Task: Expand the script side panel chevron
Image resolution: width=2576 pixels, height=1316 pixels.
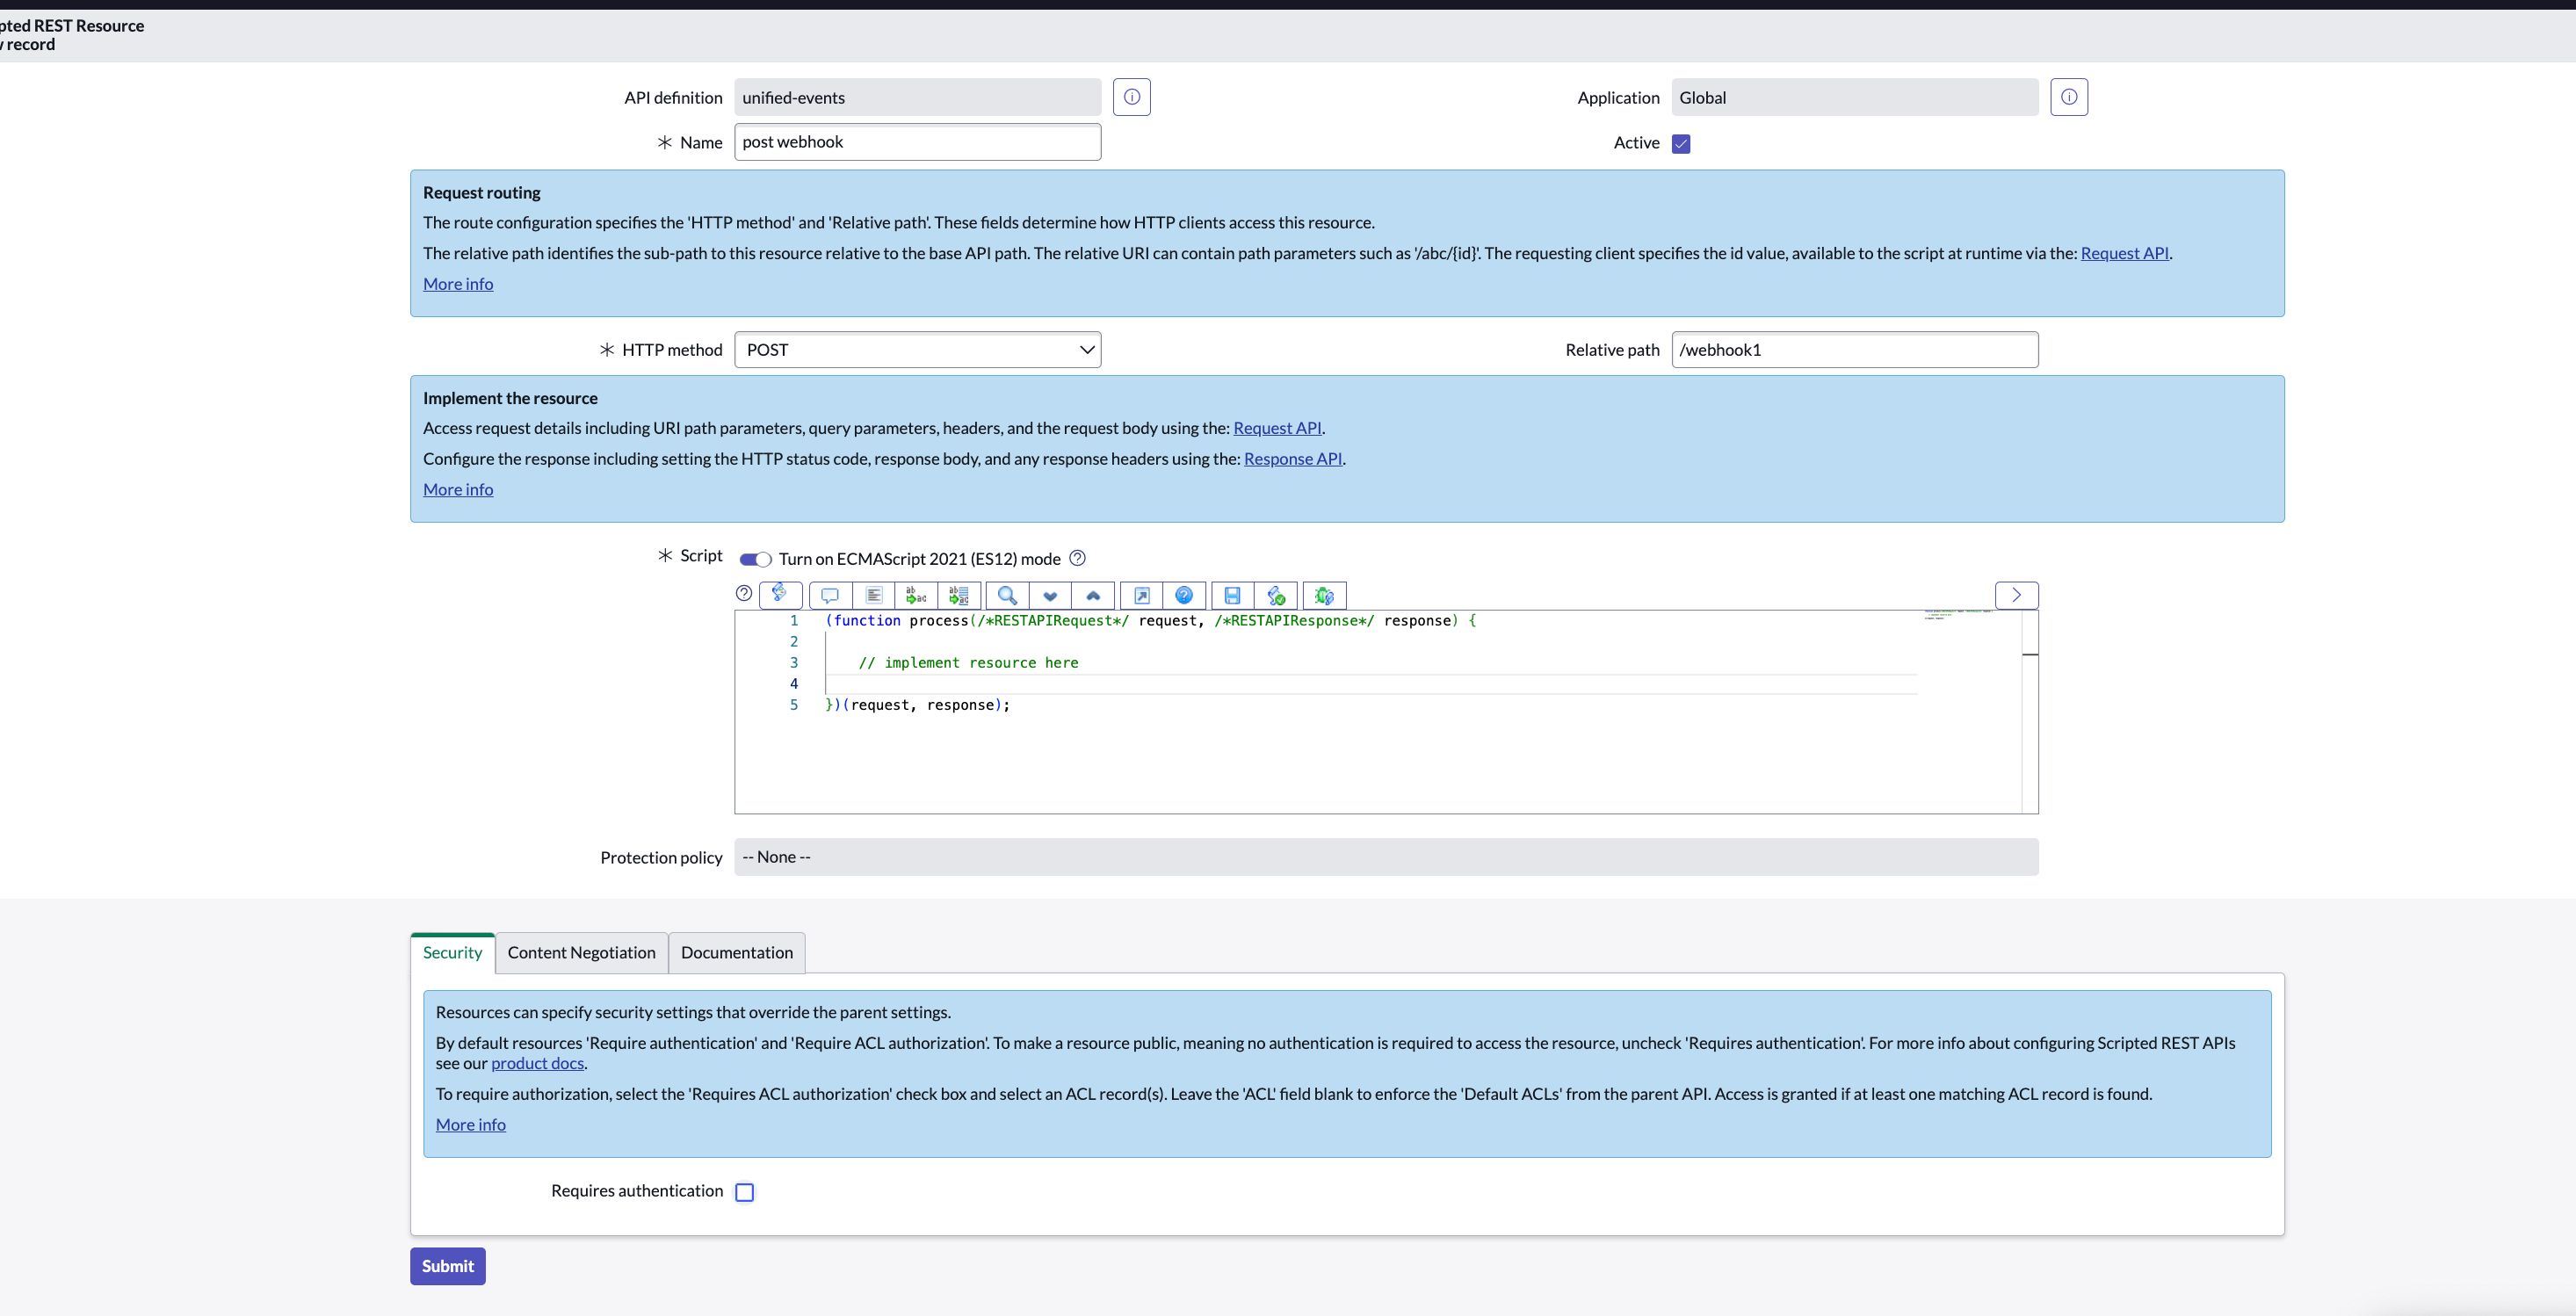Action: coord(2016,595)
